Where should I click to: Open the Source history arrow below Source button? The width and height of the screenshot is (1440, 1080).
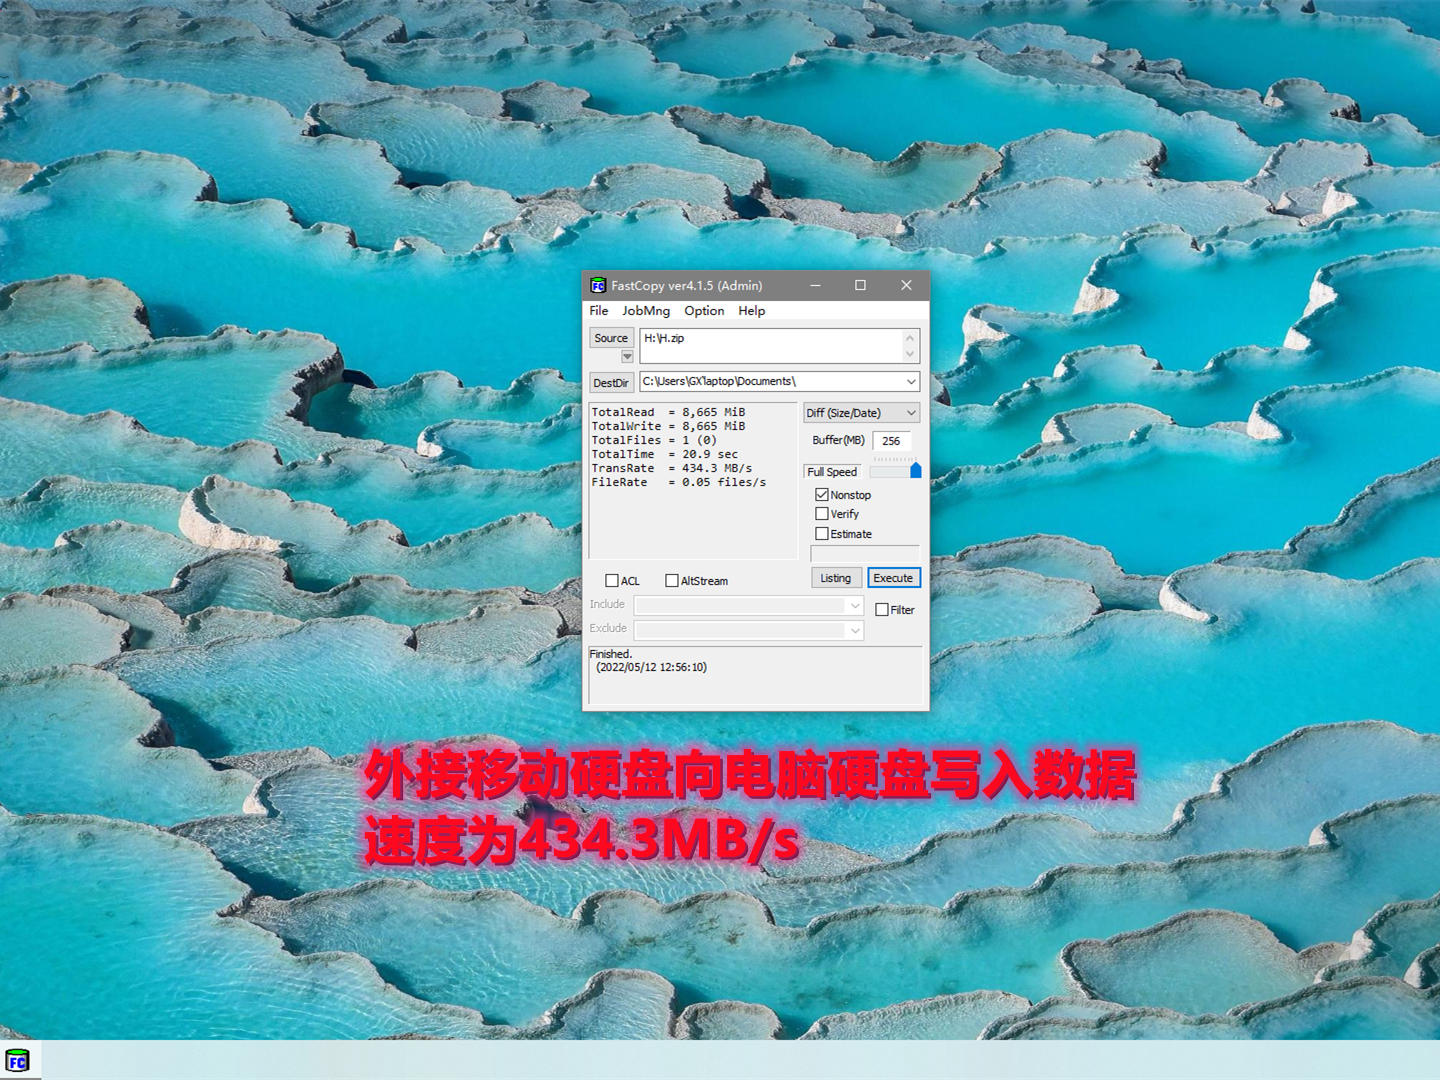coord(627,356)
